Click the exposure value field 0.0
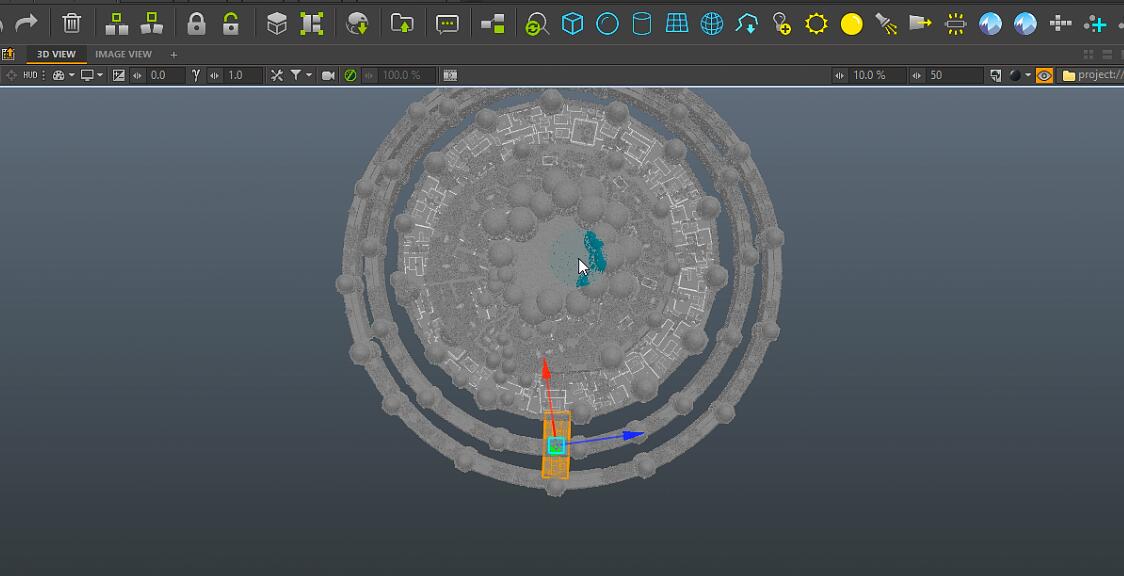1124x576 pixels. tap(166, 75)
